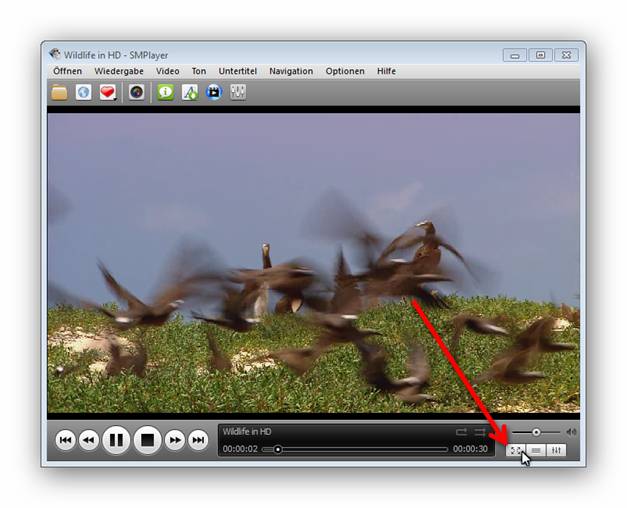Minimize the SMPlayer window
The height and width of the screenshot is (508, 627).
(515, 55)
